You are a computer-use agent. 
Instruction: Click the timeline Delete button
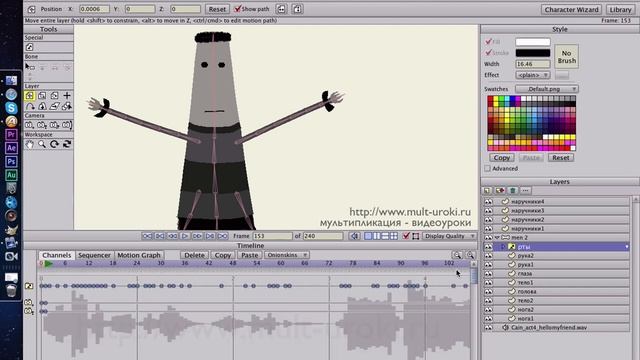click(x=194, y=255)
